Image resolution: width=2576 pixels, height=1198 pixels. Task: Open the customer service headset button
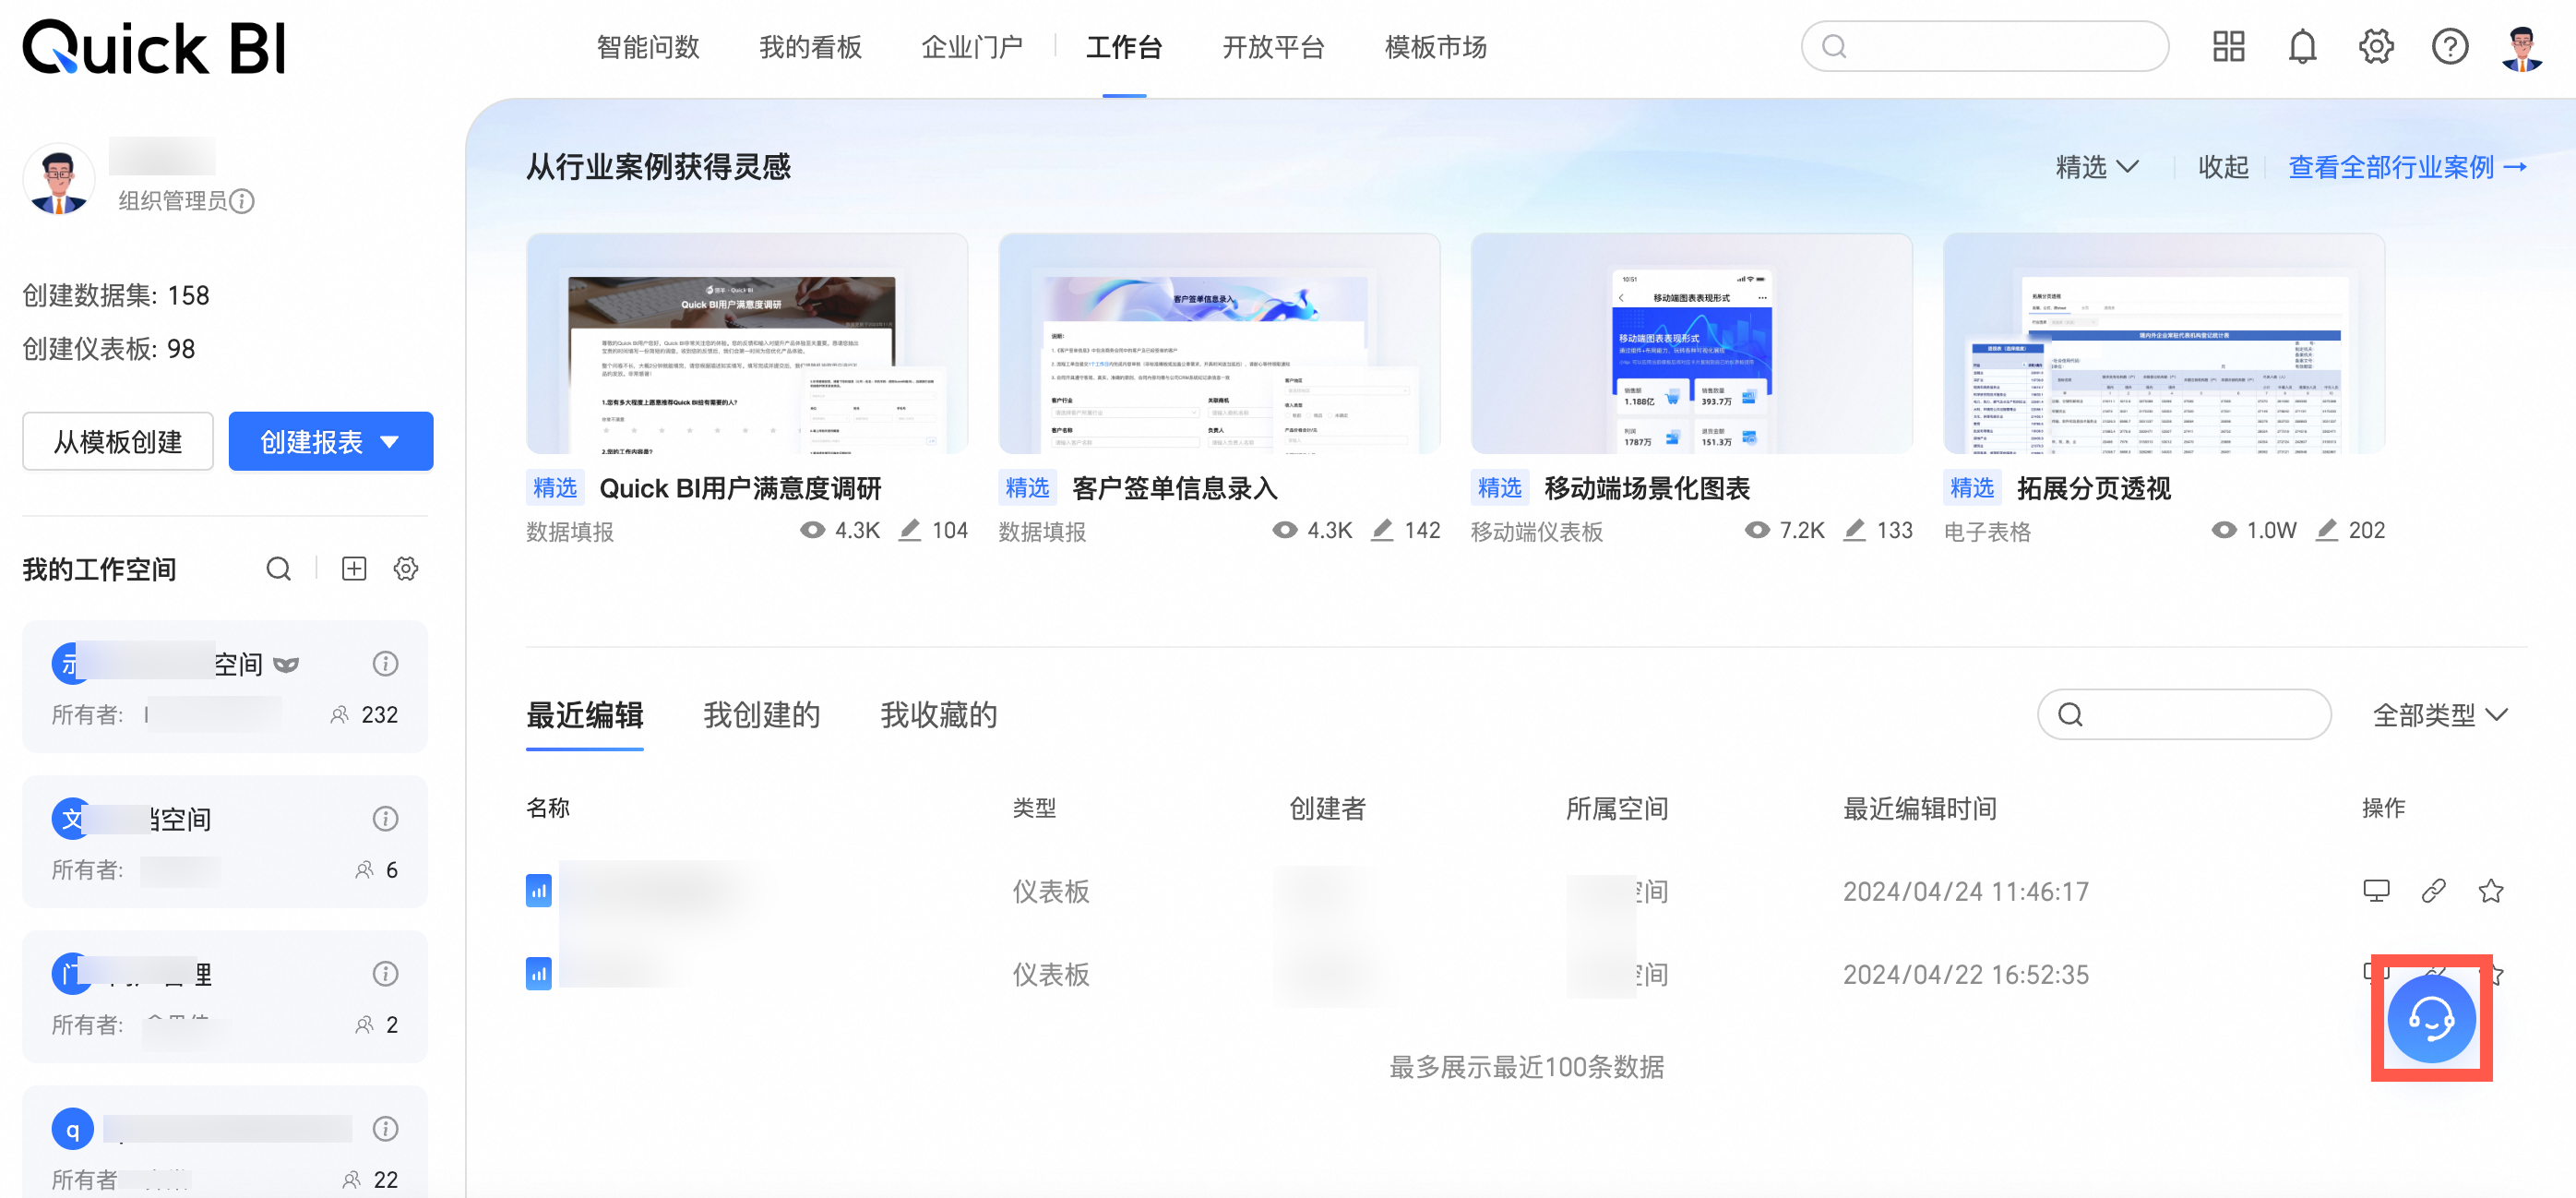[2431, 1018]
